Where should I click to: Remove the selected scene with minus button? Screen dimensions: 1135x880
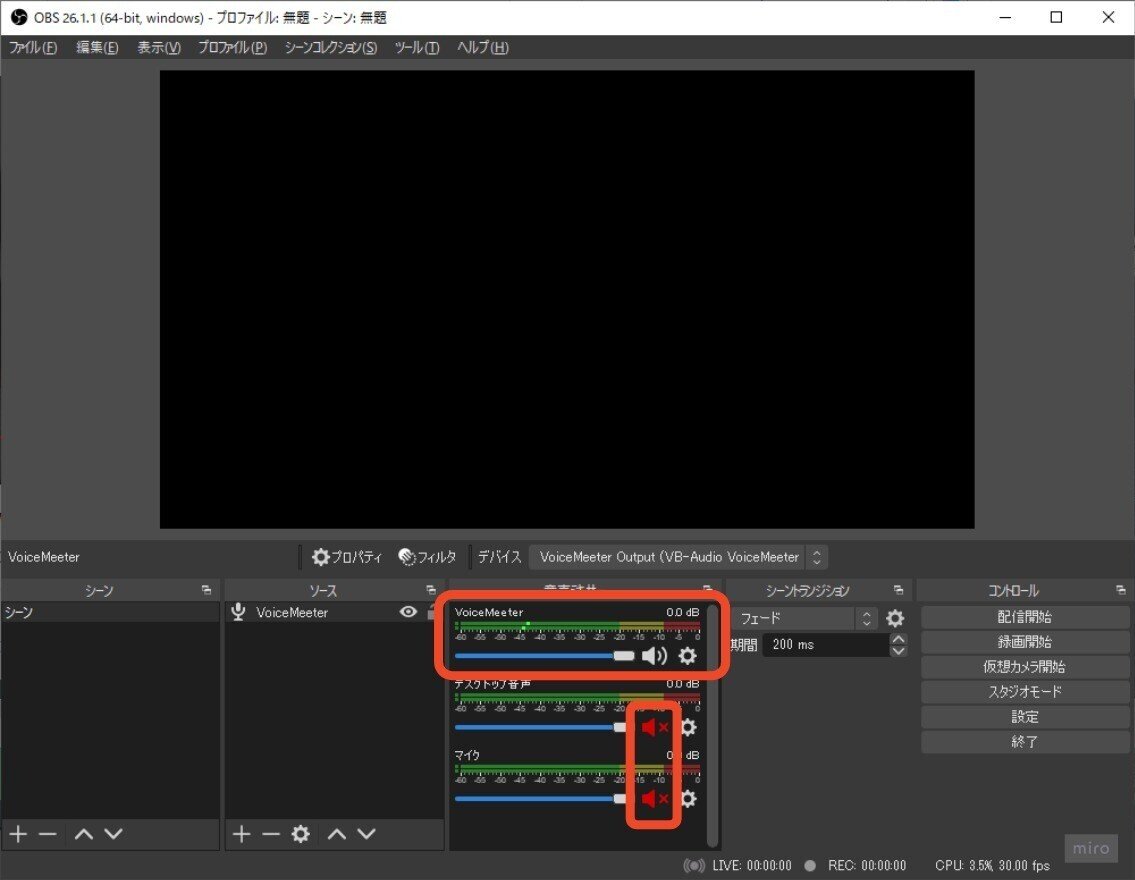click(x=48, y=834)
